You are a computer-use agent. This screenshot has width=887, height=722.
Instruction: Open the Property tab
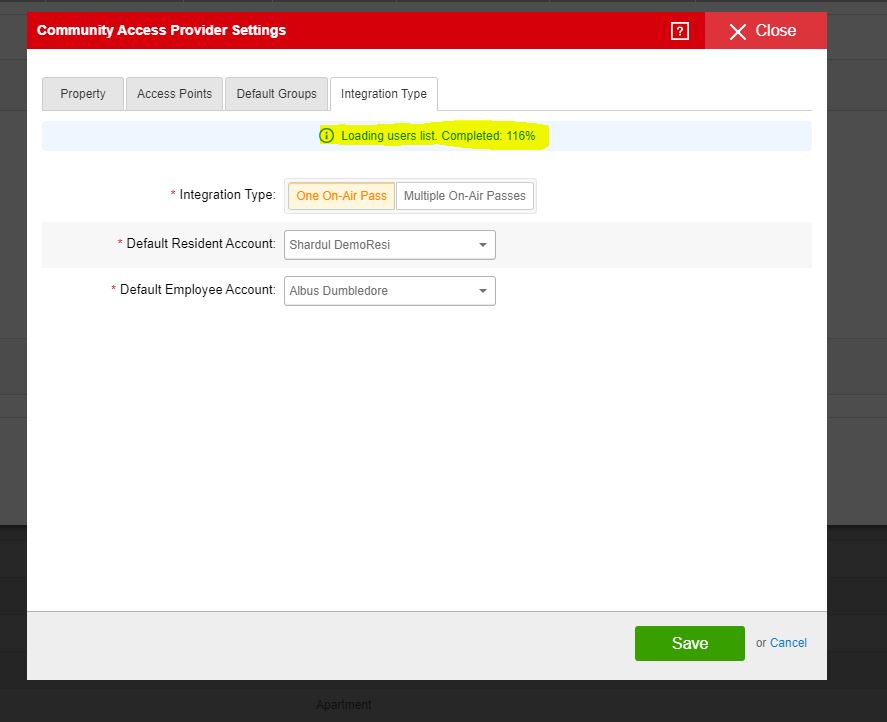[x=82, y=94]
